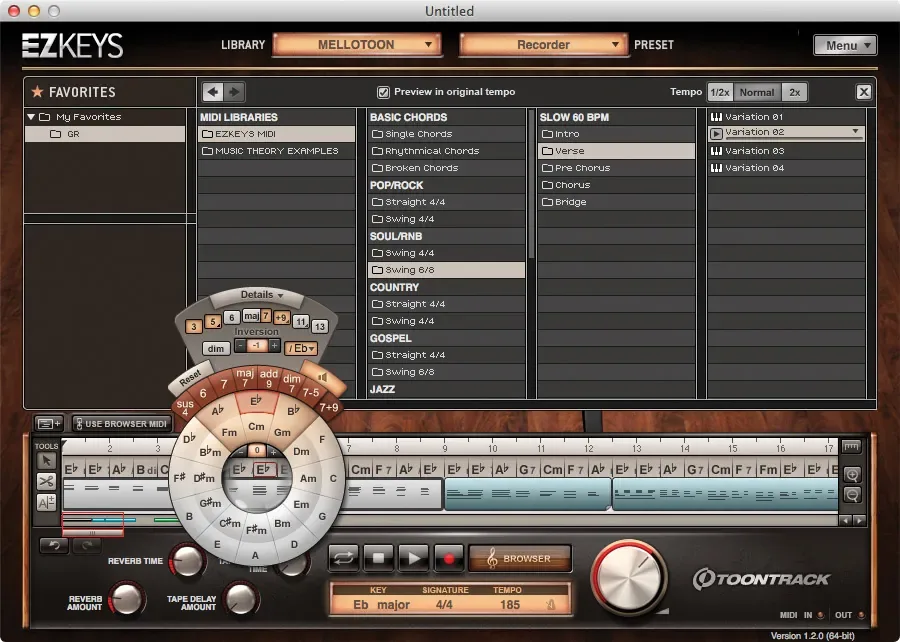Go back with the browser left arrow
The height and width of the screenshot is (642, 900).
(x=212, y=92)
